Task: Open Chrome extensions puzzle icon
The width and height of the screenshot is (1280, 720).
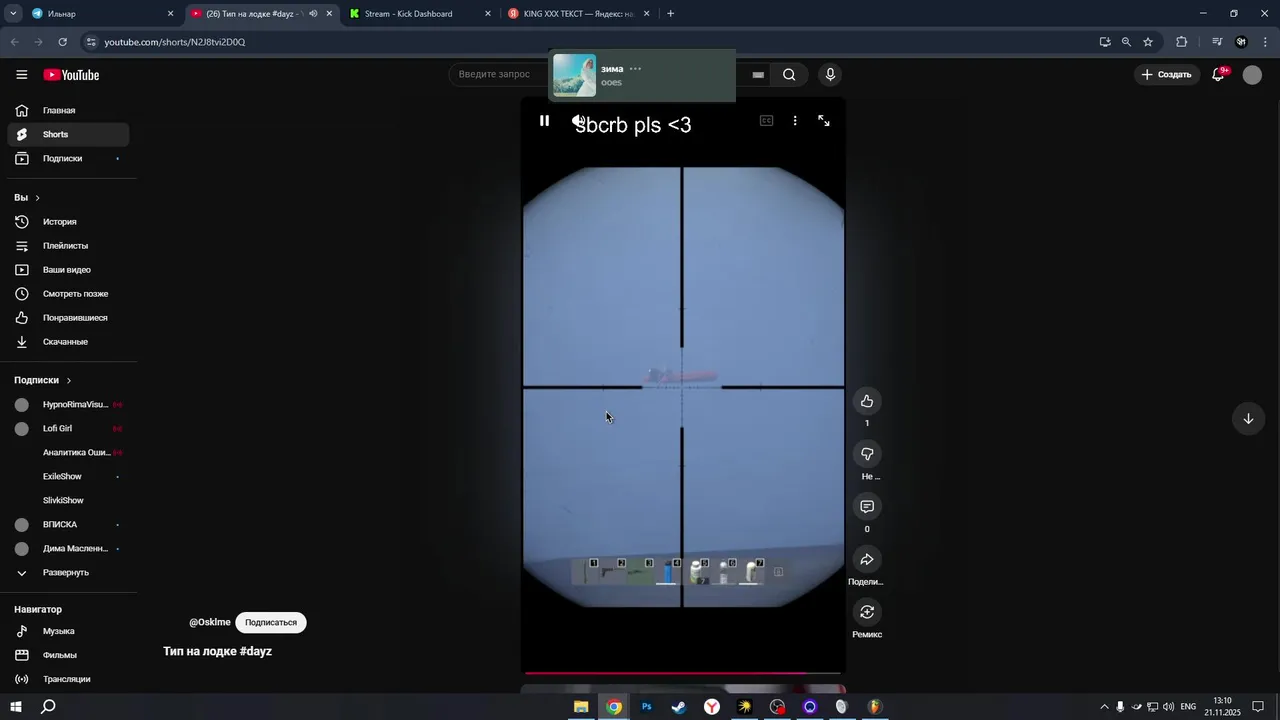Action: (x=1182, y=42)
